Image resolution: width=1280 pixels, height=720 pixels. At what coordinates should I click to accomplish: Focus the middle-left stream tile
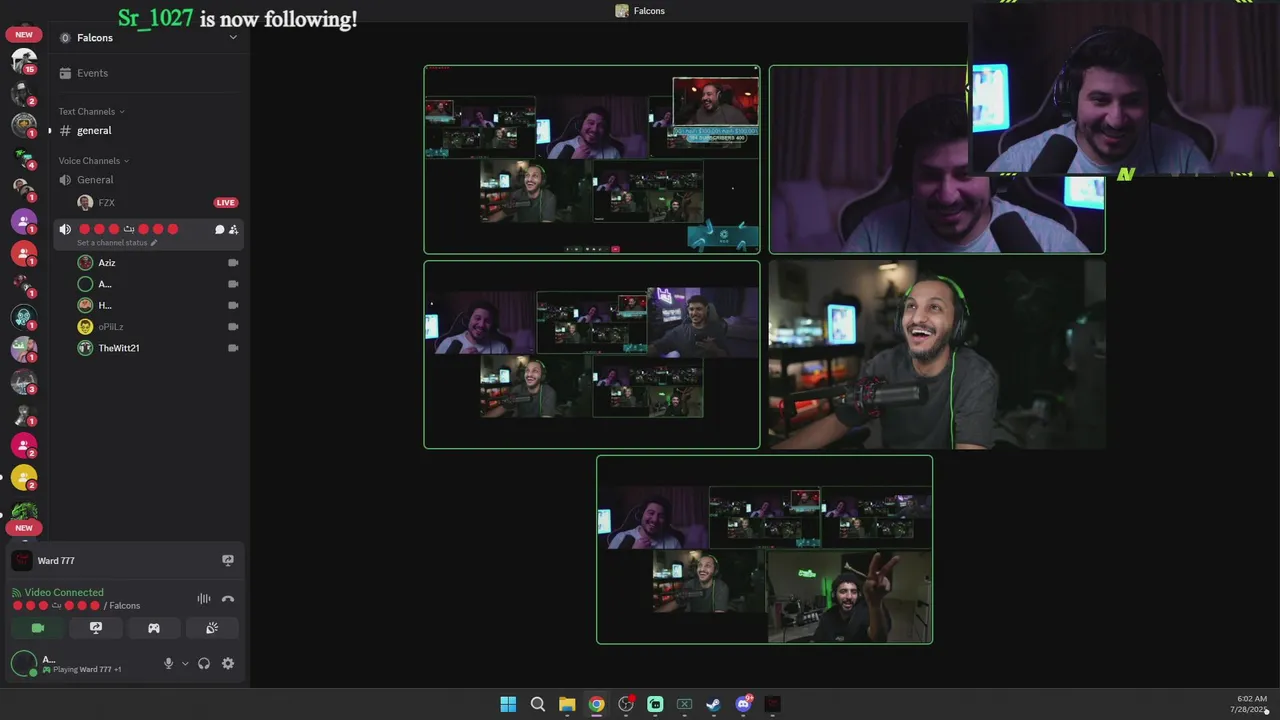coord(592,355)
